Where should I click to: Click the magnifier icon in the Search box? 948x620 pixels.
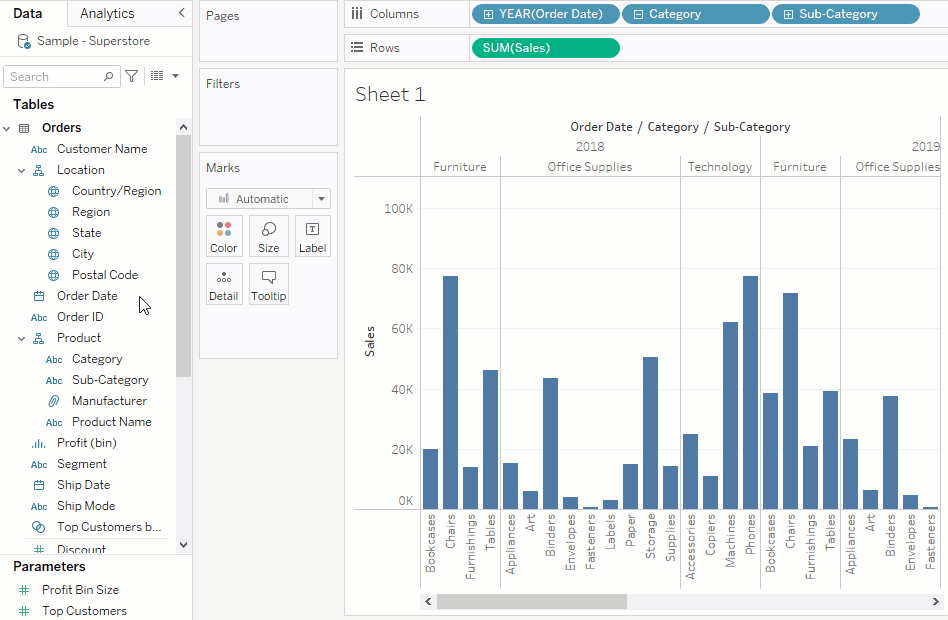tap(108, 76)
